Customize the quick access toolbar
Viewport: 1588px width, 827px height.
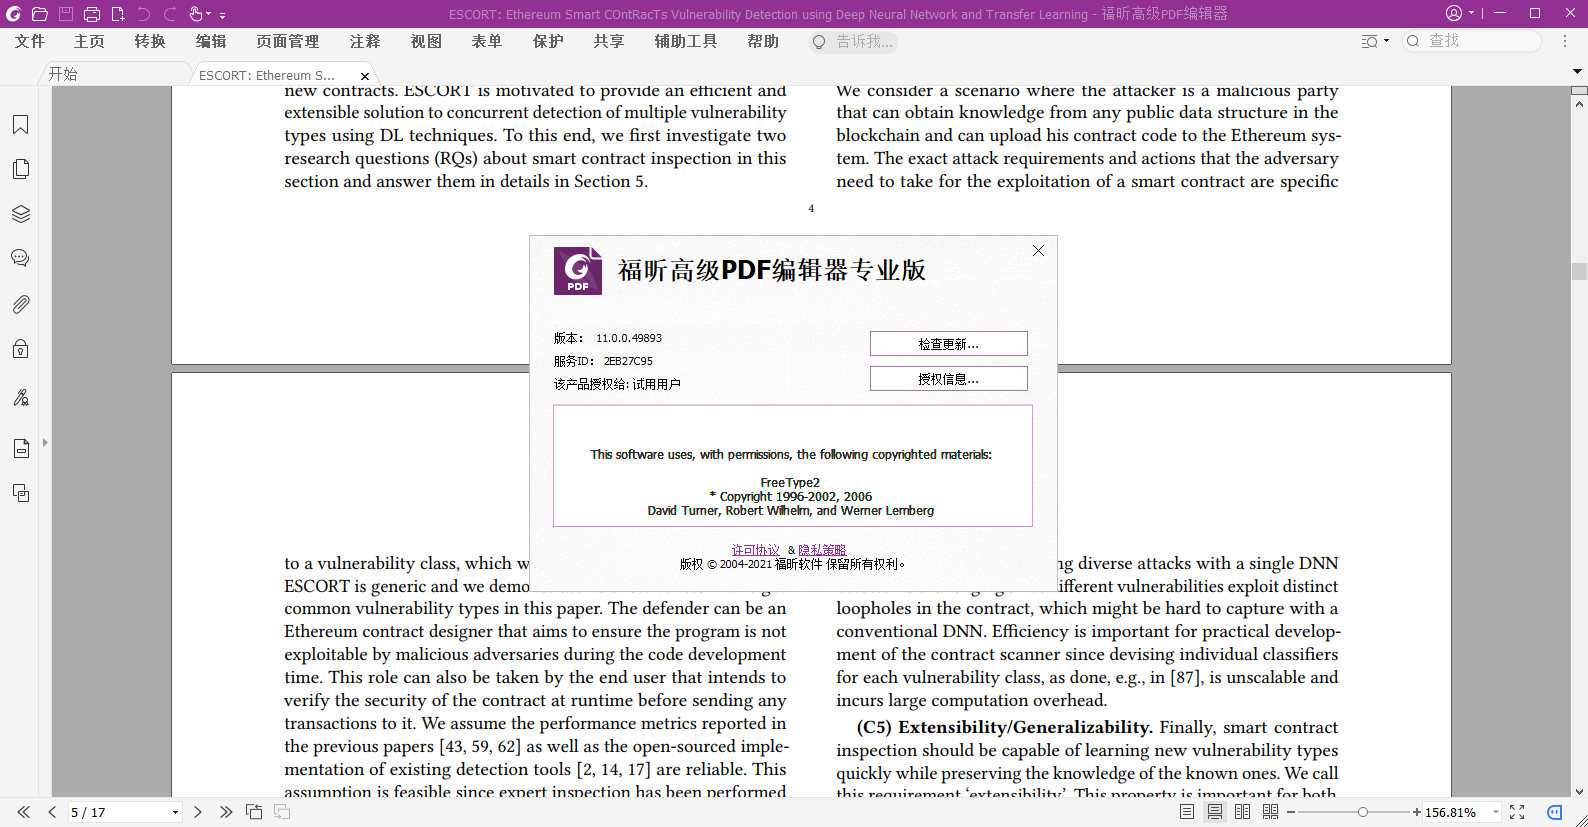222,15
